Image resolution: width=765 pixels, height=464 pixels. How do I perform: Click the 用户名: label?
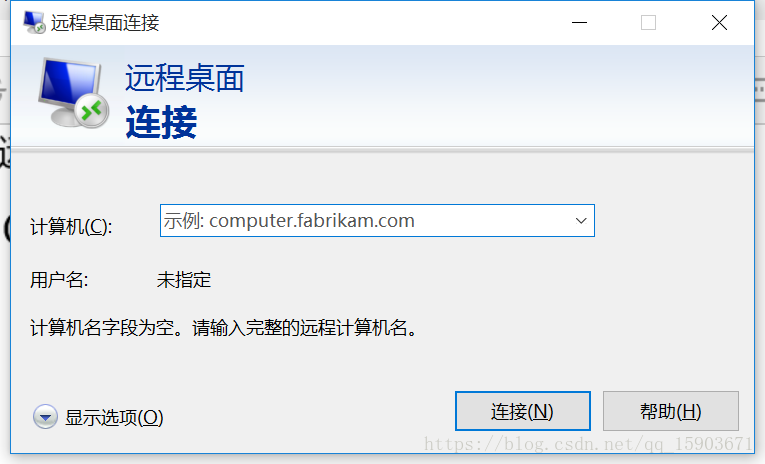[x=59, y=280]
